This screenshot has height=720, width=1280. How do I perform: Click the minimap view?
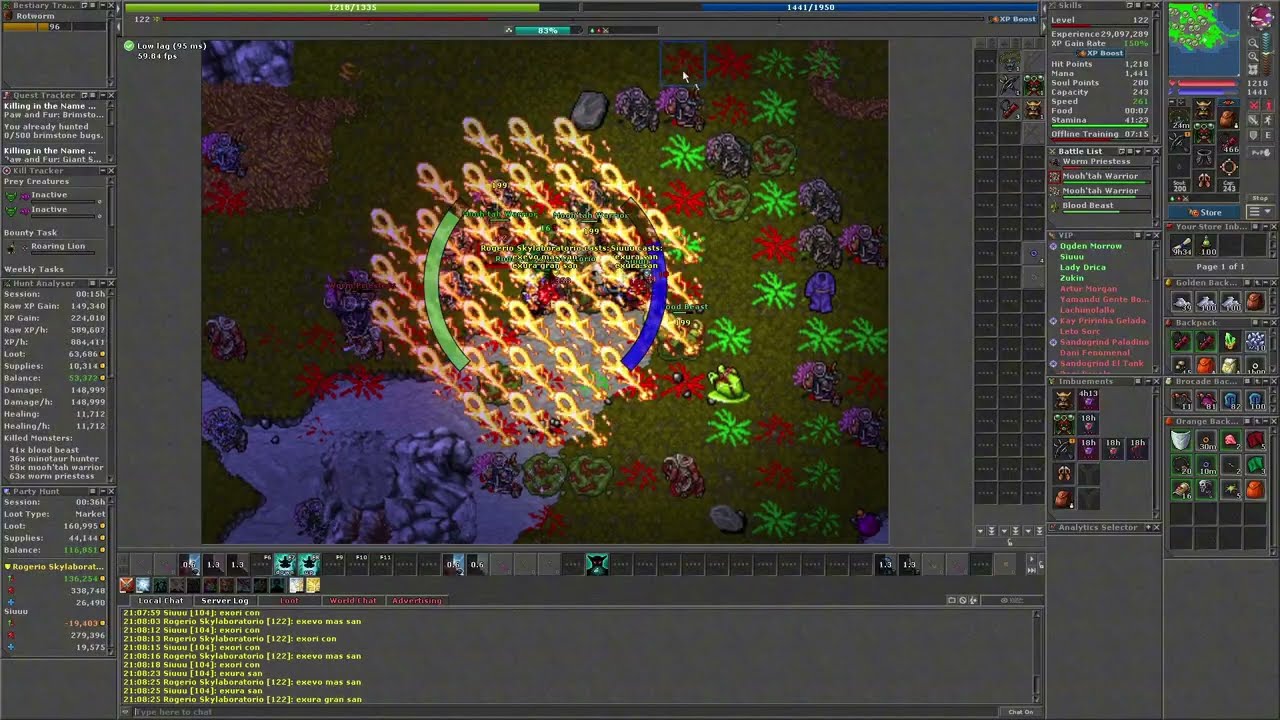tap(1204, 39)
